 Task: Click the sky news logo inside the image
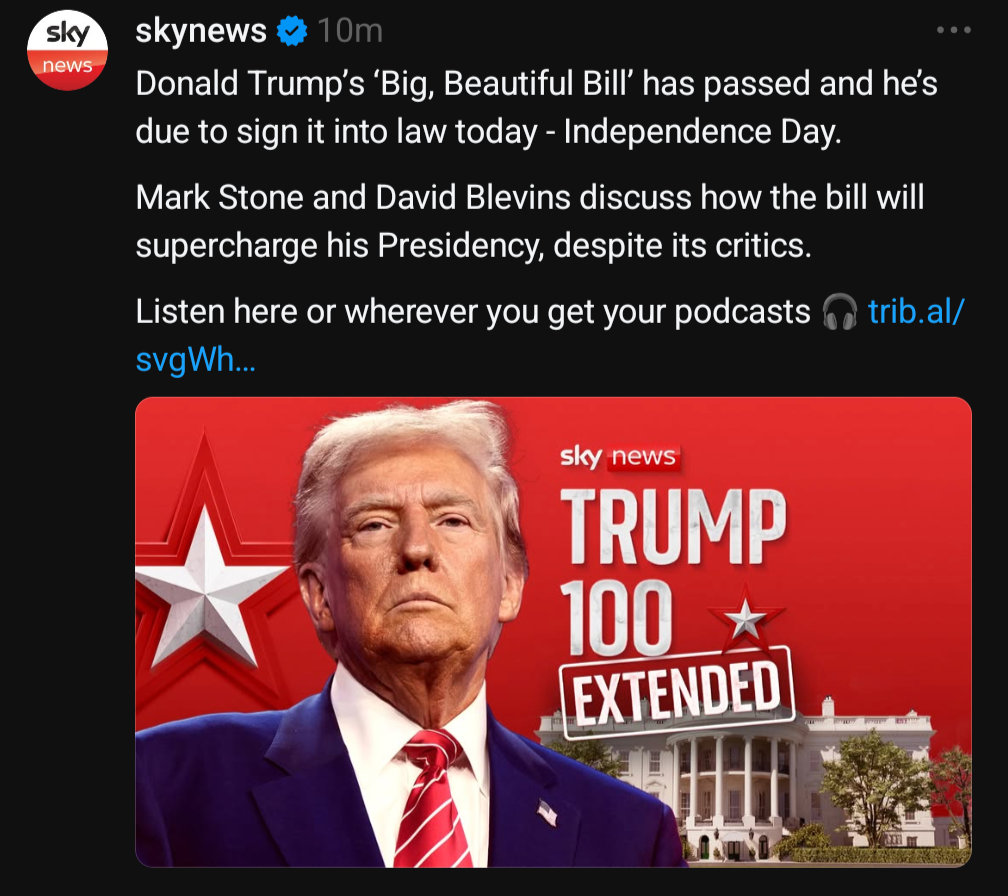tap(620, 457)
